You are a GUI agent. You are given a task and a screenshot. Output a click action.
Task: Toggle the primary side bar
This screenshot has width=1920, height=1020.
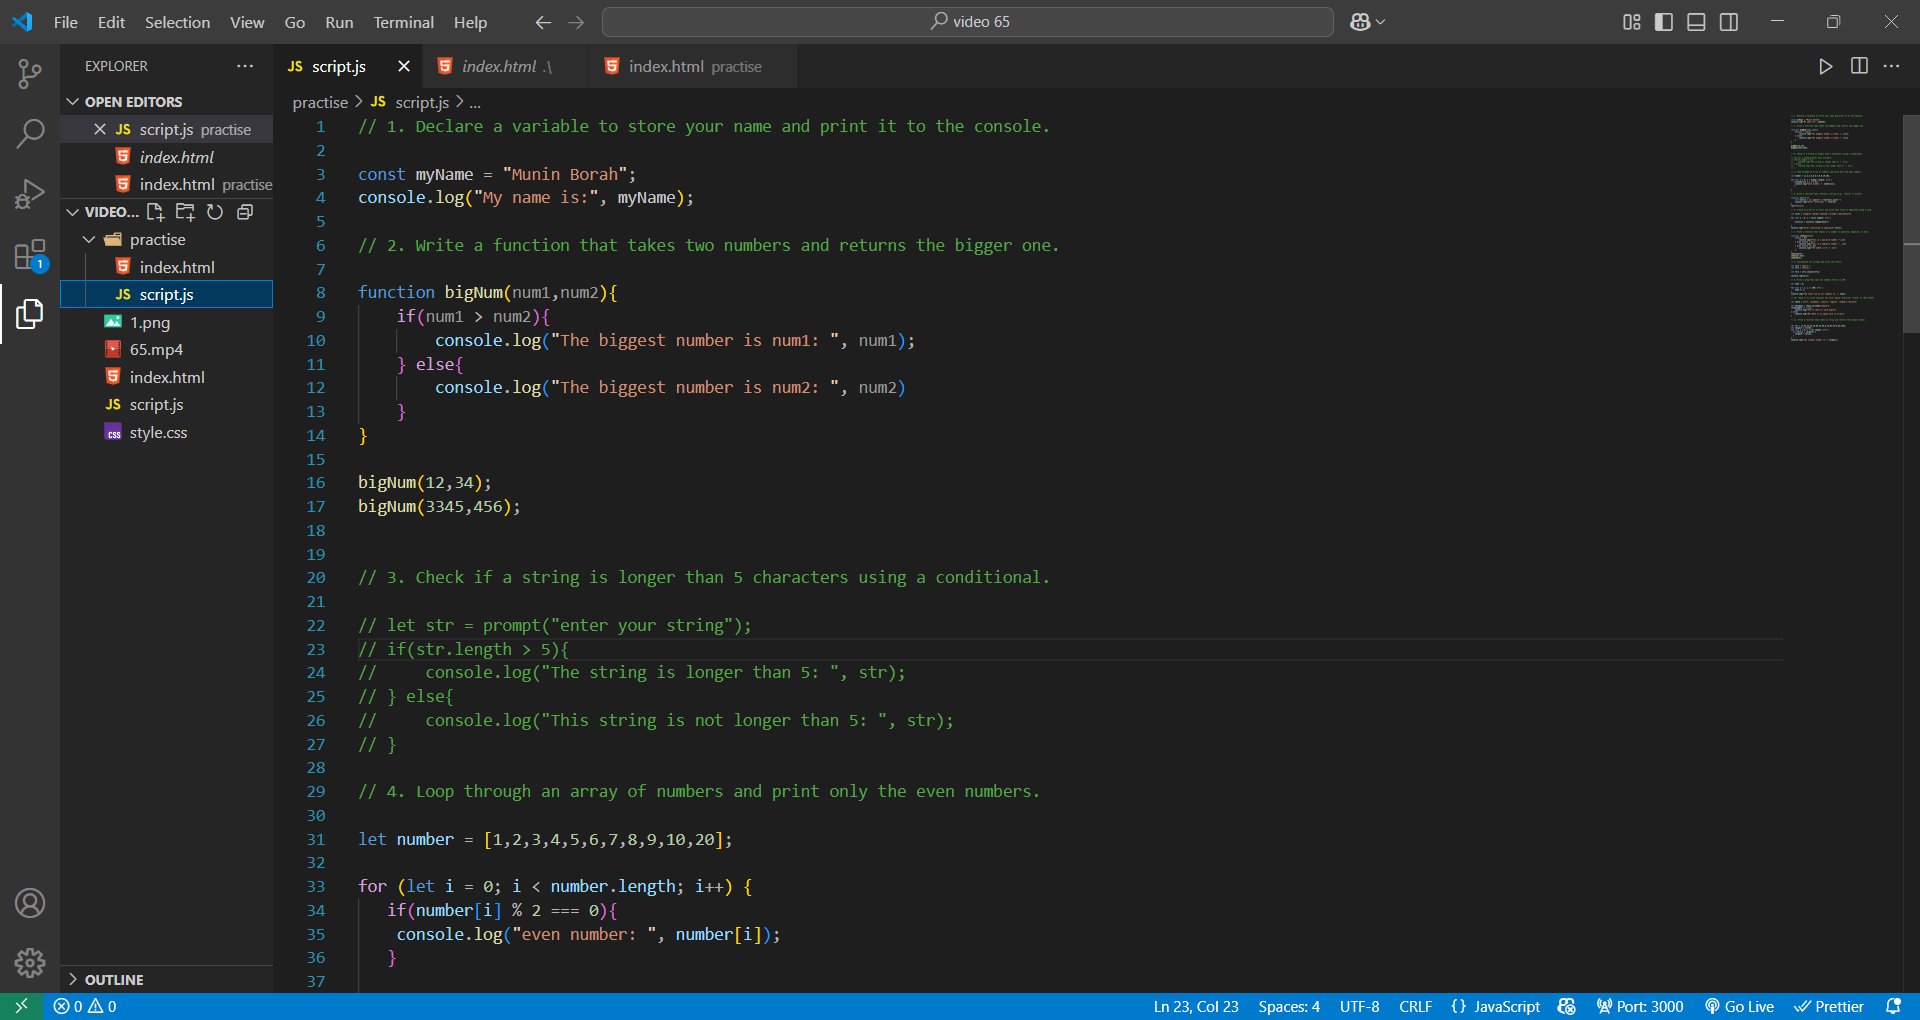pos(1664,22)
